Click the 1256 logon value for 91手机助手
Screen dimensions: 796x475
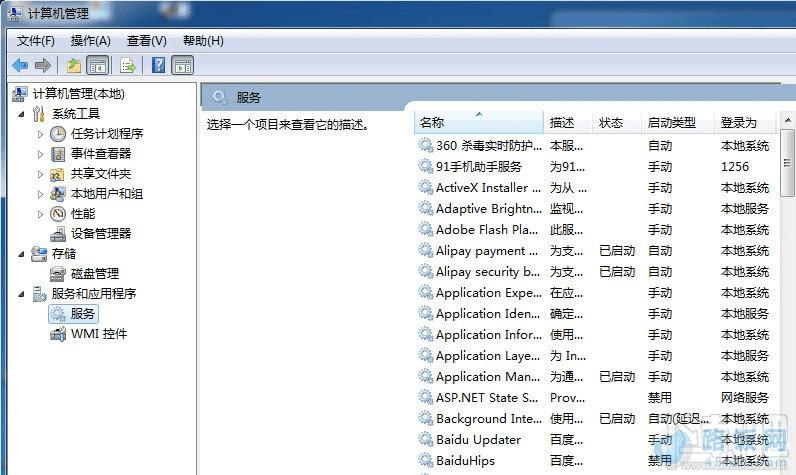click(735, 166)
